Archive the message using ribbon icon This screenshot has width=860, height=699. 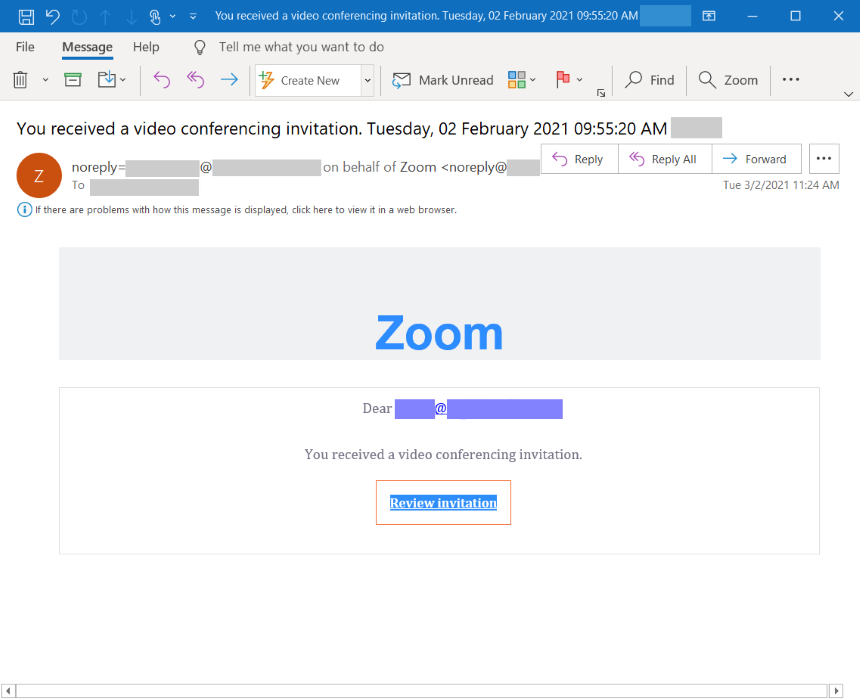click(x=72, y=80)
